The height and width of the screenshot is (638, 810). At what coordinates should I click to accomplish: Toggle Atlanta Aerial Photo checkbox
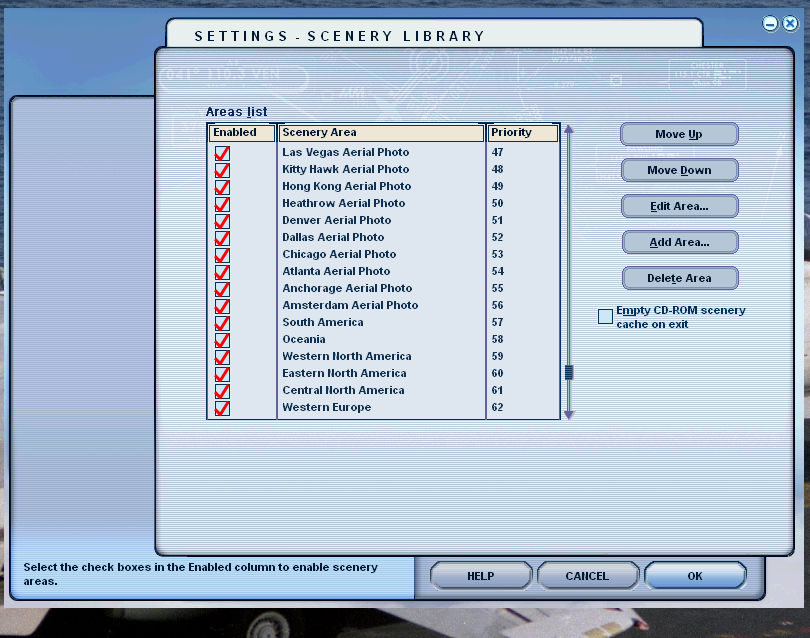(222, 272)
